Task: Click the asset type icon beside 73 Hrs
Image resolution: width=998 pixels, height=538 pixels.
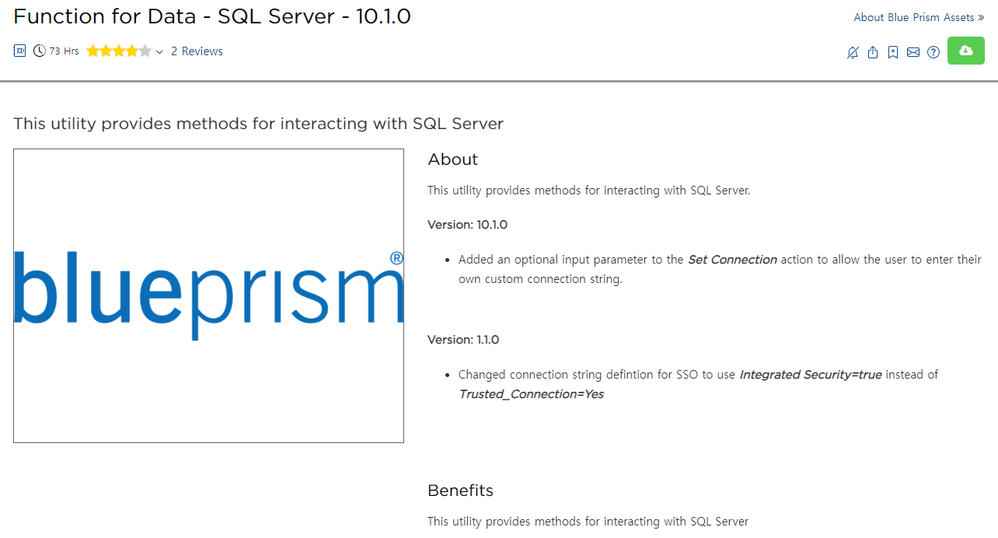Action: (x=20, y=51)
